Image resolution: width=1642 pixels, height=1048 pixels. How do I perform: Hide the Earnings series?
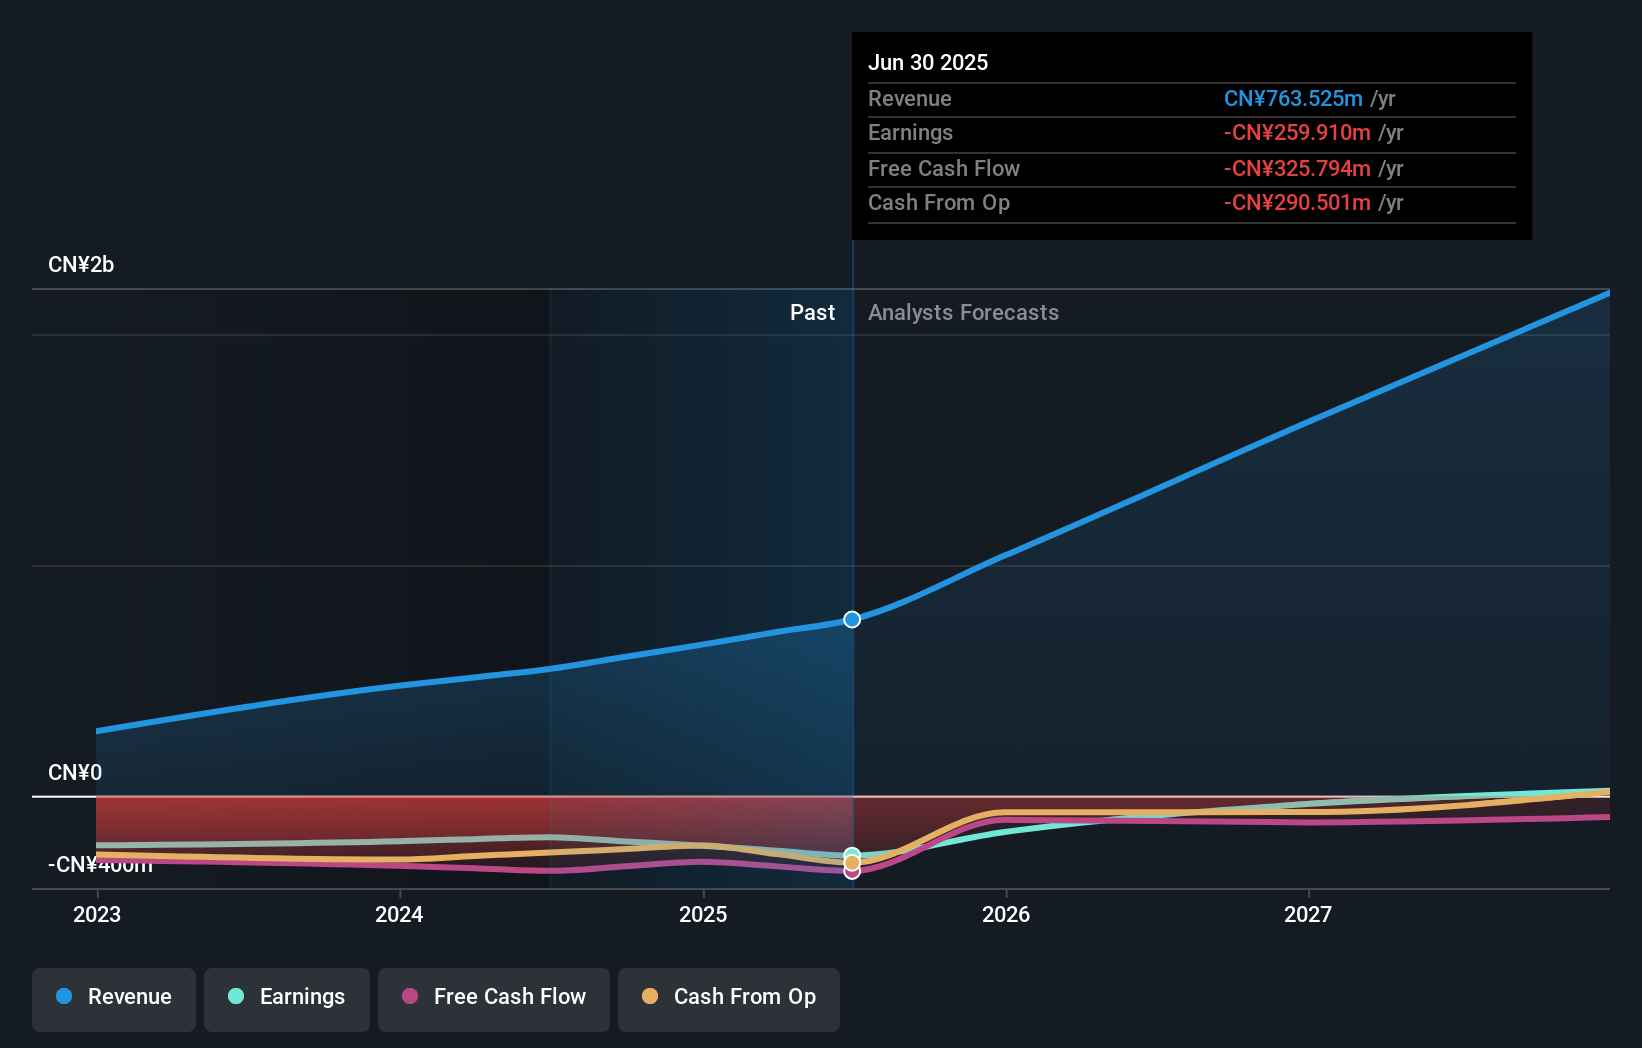[x=286, y=999]
